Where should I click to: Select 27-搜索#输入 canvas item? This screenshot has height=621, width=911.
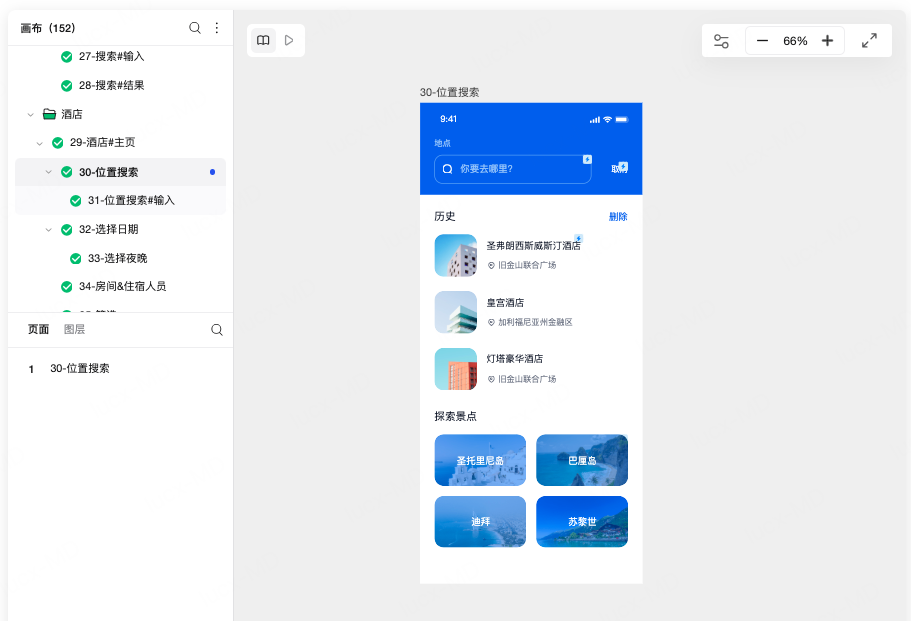tap(112, 56)
